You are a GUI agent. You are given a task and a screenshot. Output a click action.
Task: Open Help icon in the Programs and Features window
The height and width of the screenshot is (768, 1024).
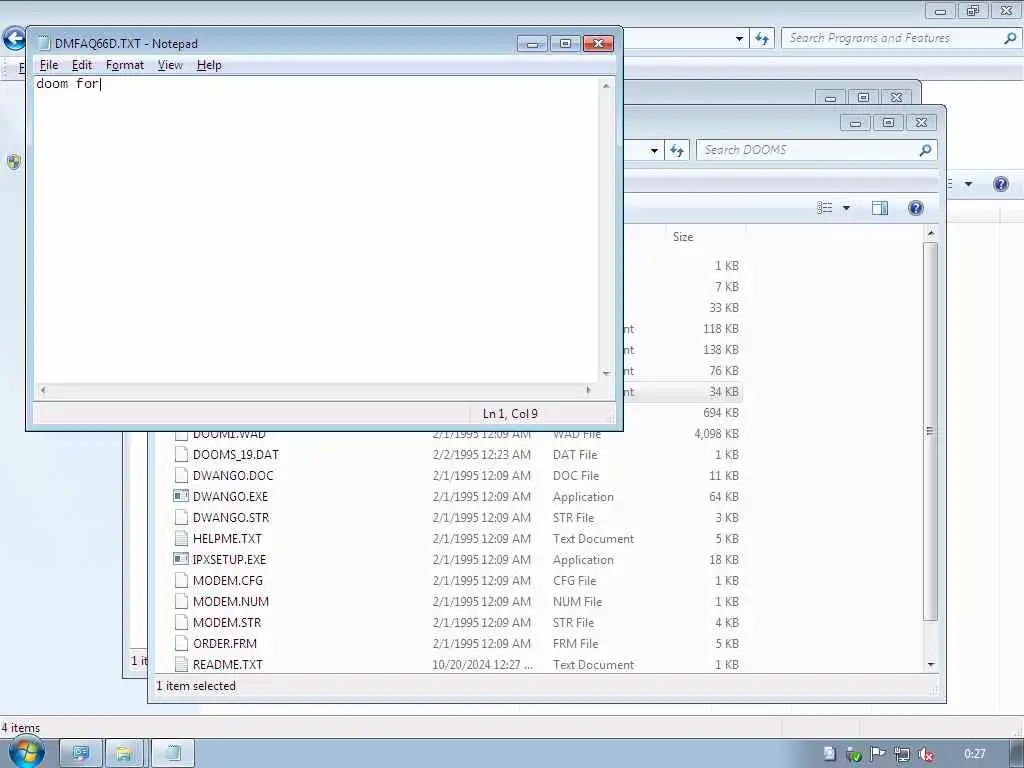point(1000,184)
